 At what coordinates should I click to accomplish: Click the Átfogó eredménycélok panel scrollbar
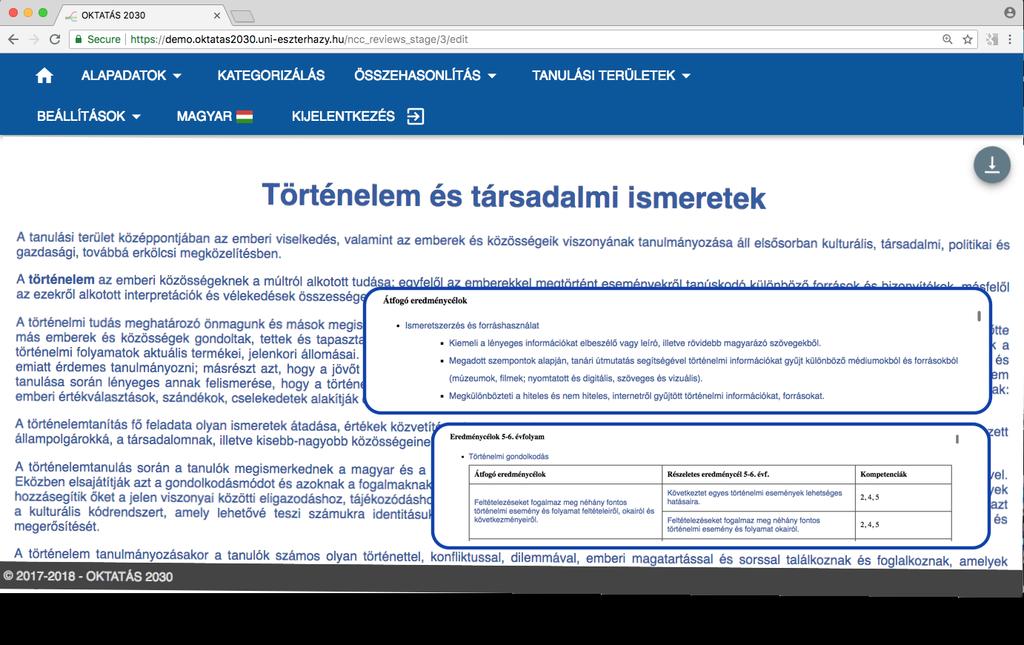978,316
